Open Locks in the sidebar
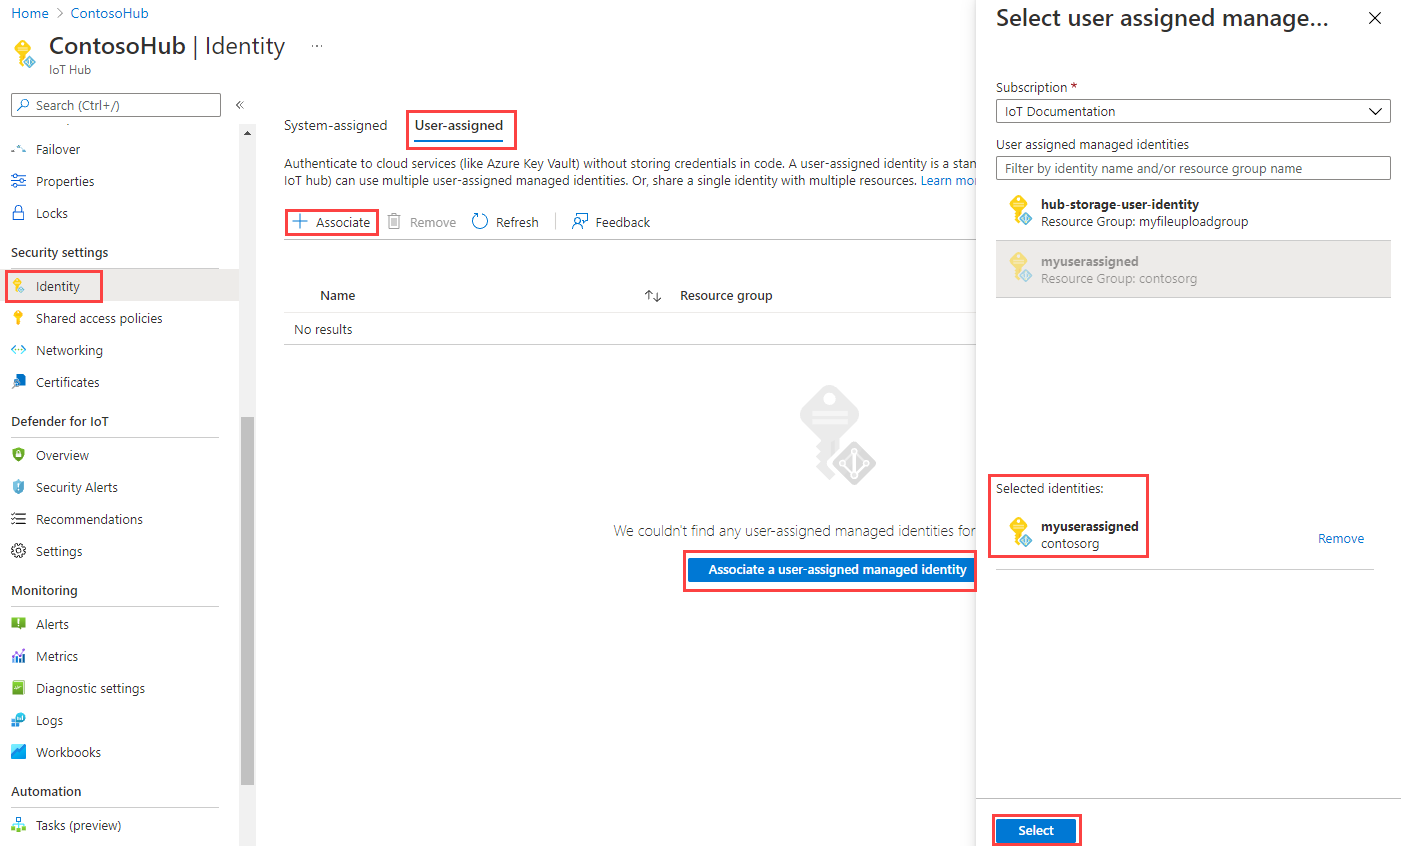Viewport: 1401px width, 846px height. click(52, 213)
